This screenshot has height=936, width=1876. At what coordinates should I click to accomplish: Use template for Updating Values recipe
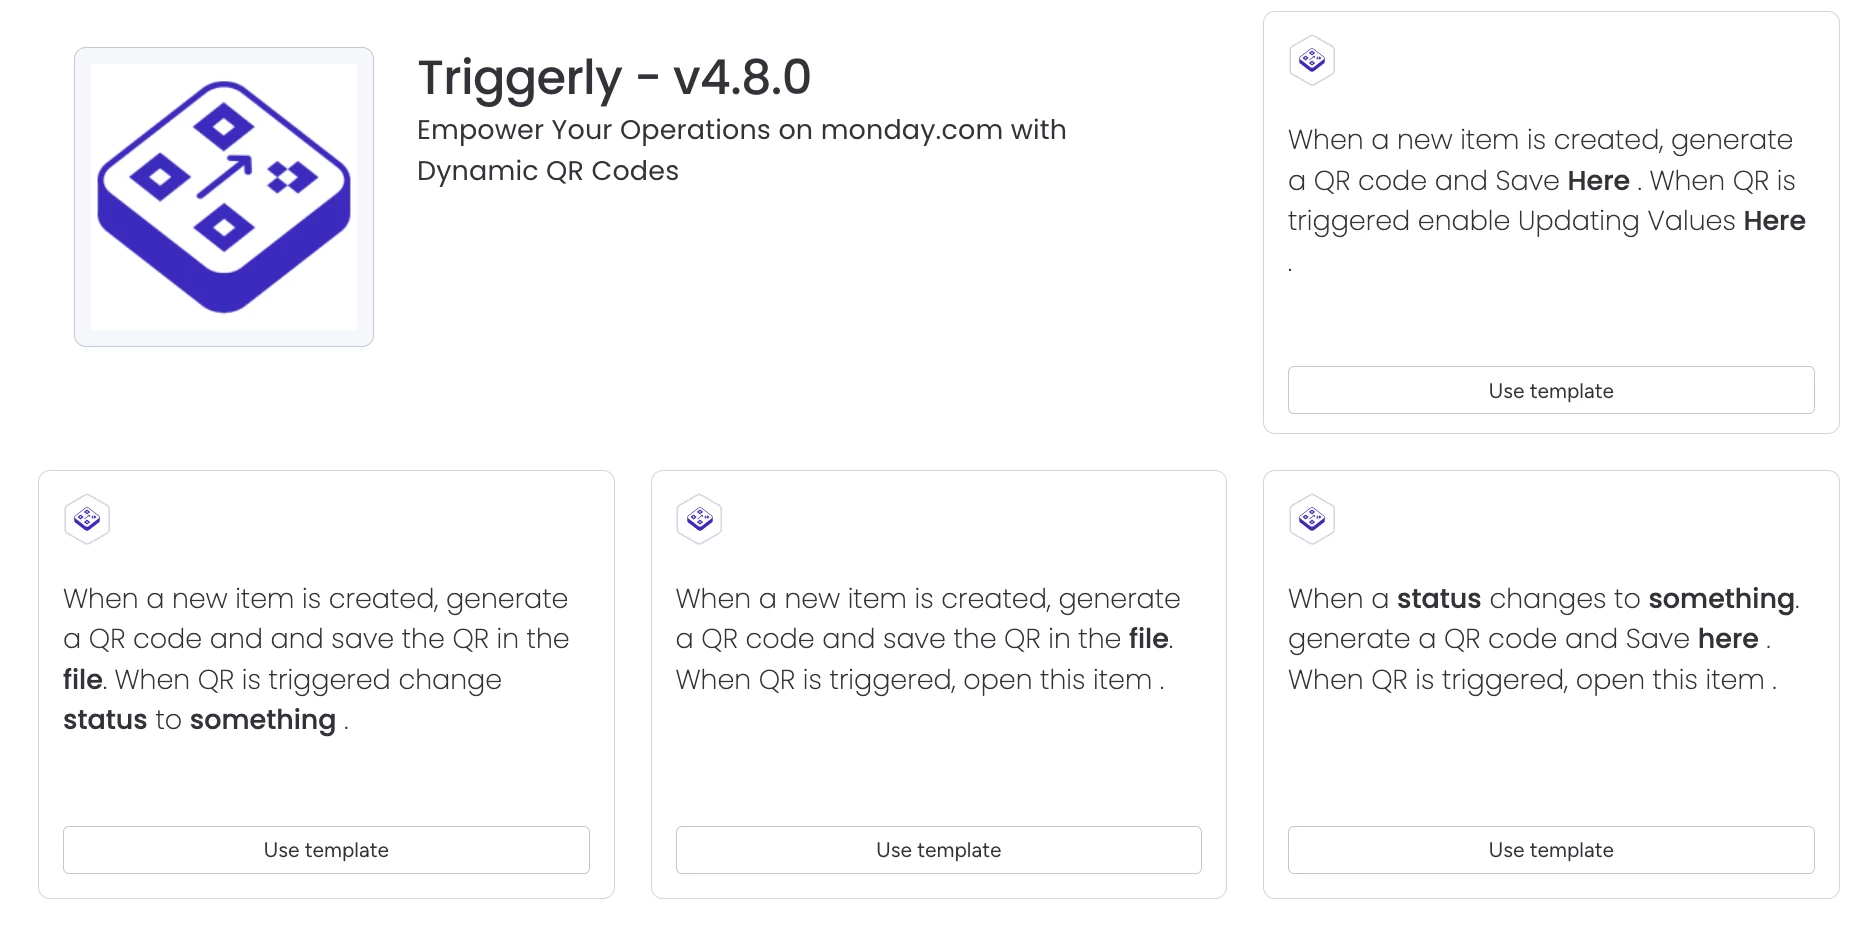pos(1551,390)
